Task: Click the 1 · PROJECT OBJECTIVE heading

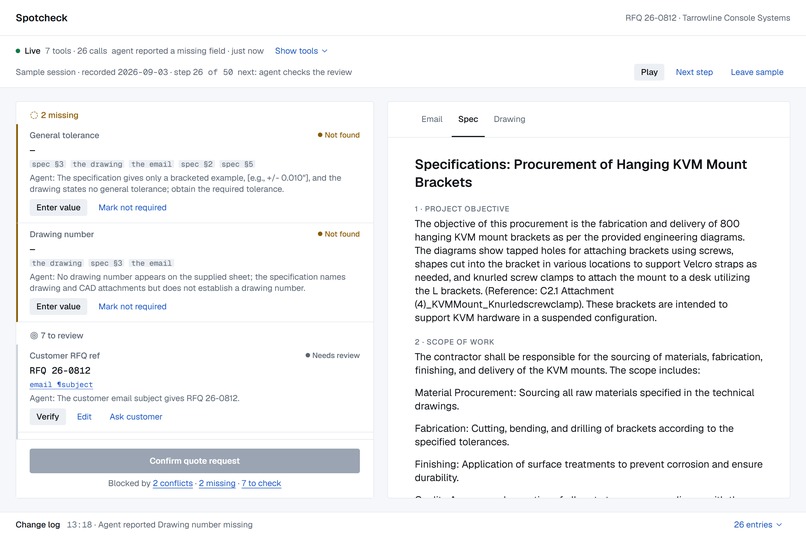Action: (462, 209)
